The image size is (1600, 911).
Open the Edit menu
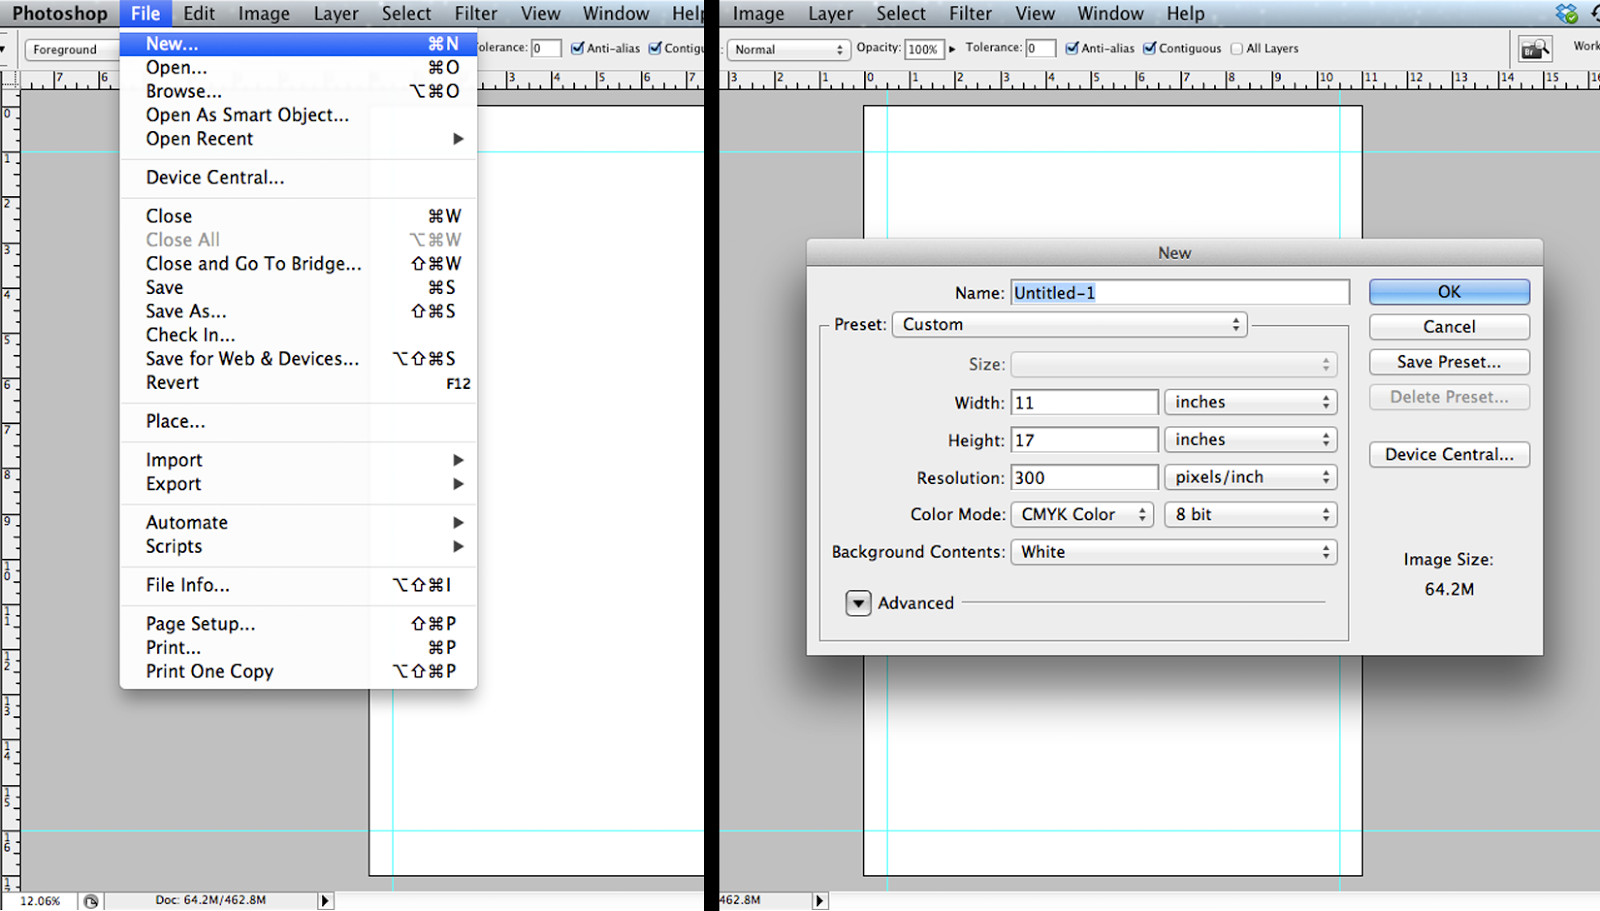[199, 13]
